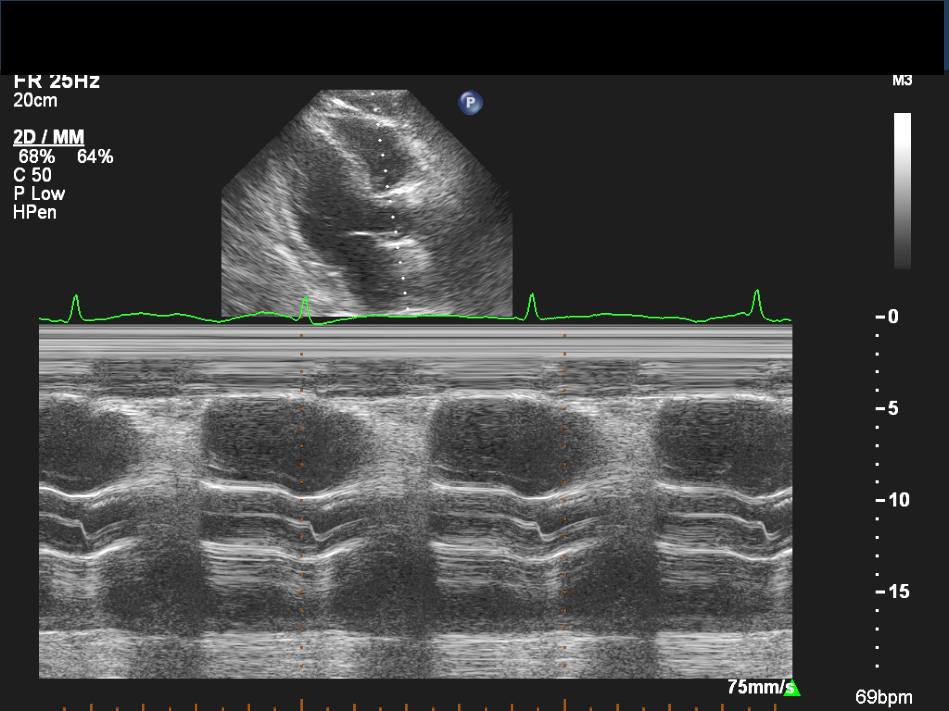949x711 pixels.
Task: Click the 75mm/s sweep speed label
Action: click(x=755, y=688)
